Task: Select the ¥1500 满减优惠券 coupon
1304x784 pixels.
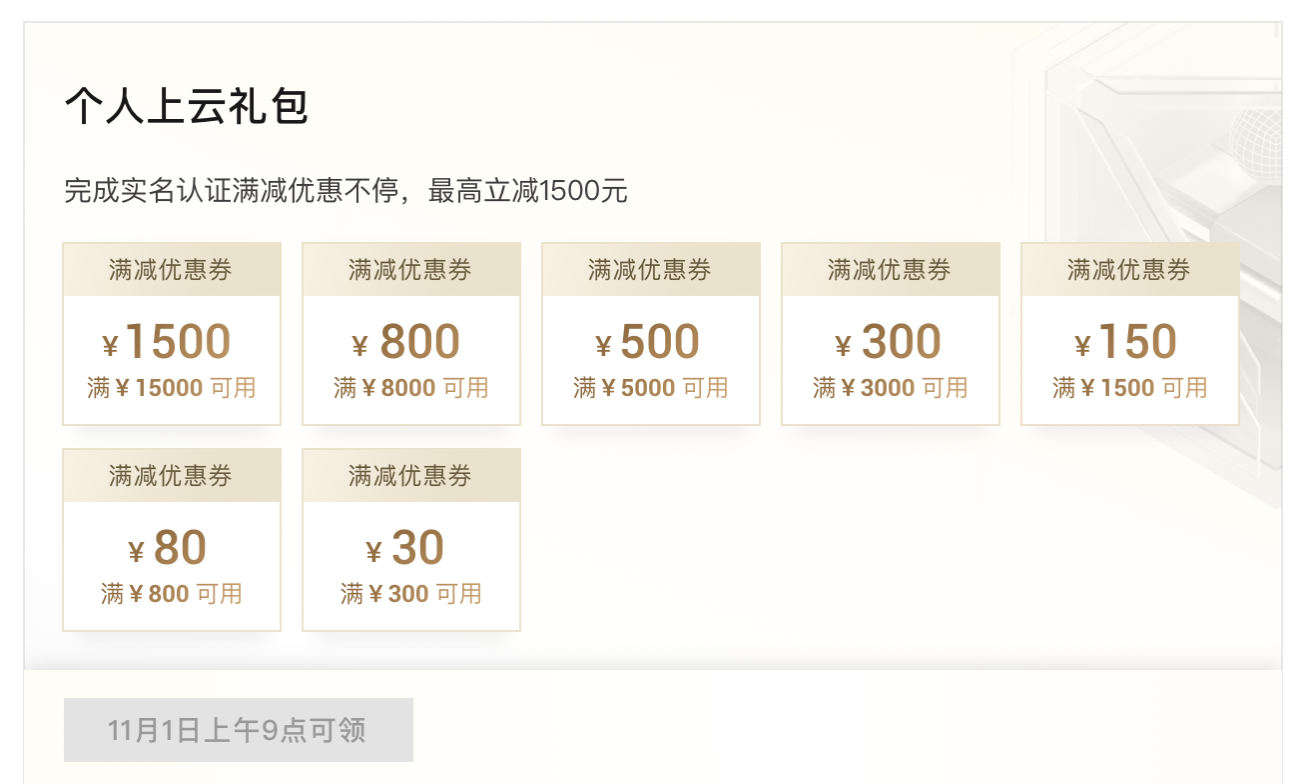Action: coord(171,341)
